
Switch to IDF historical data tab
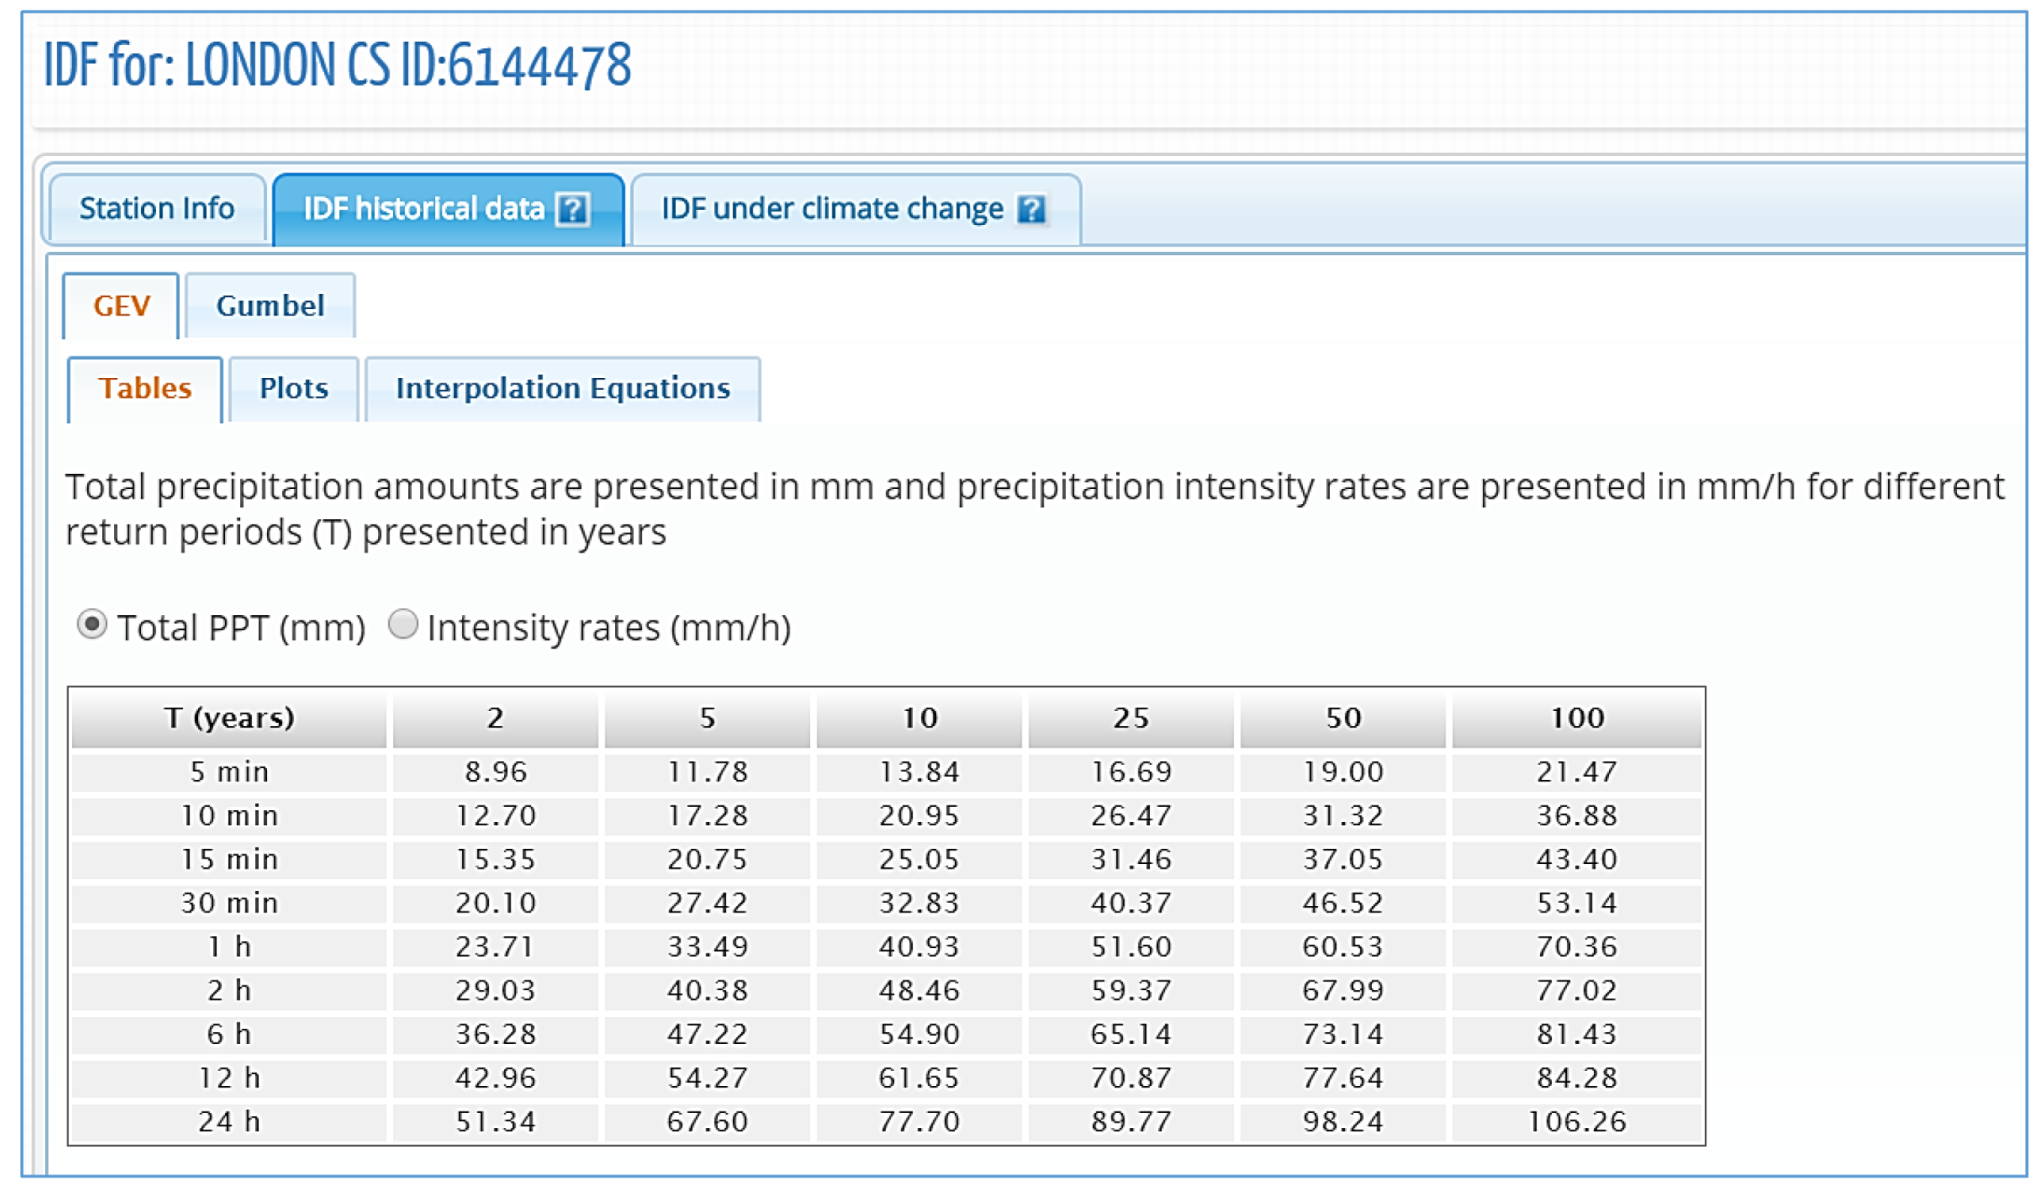click(x=424, y=209)
